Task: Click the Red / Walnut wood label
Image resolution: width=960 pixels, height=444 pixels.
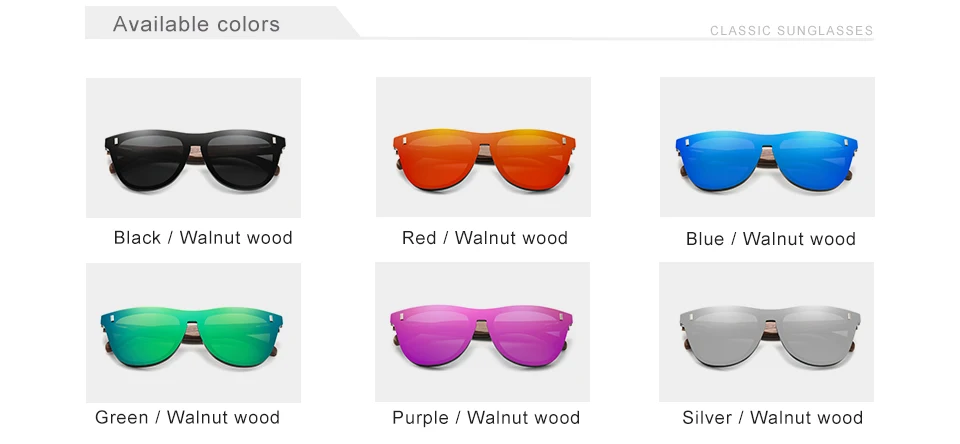Action: [x=485, y=238]
